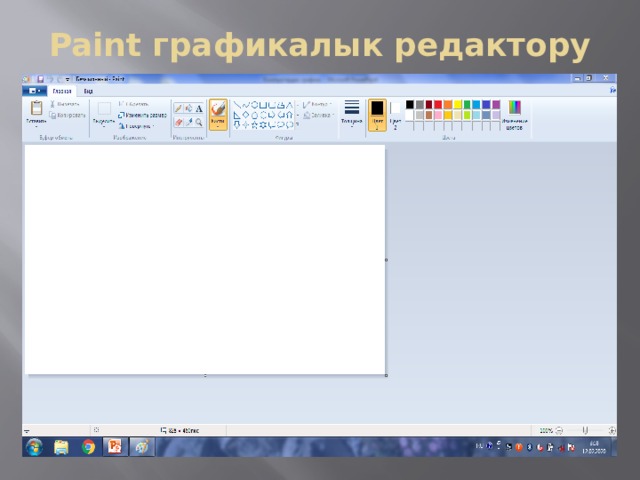Click the Save icon in quick access toolbar

[40, 79]
